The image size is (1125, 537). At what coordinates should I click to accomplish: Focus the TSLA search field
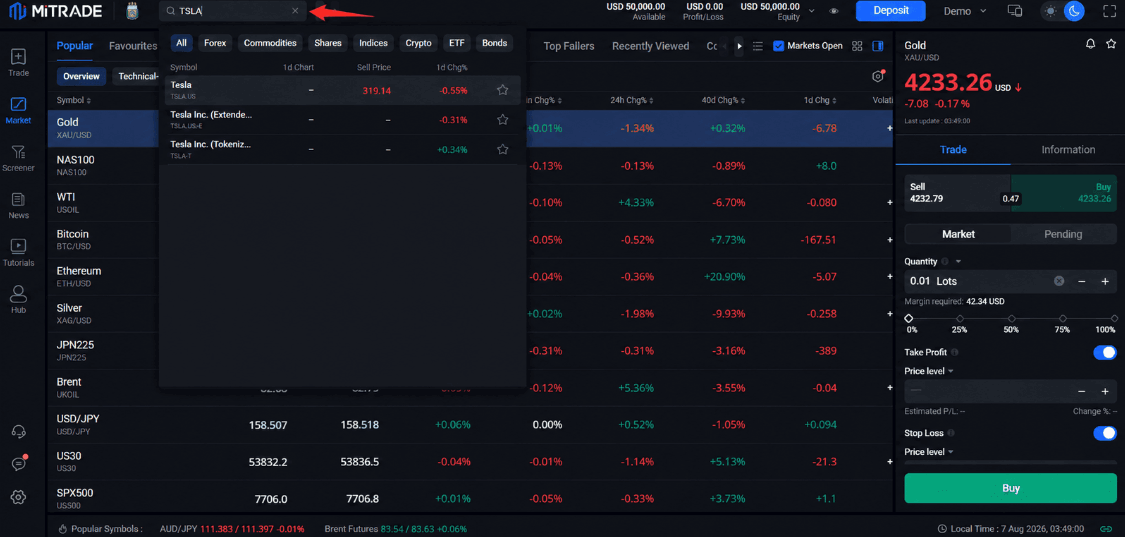233,11
